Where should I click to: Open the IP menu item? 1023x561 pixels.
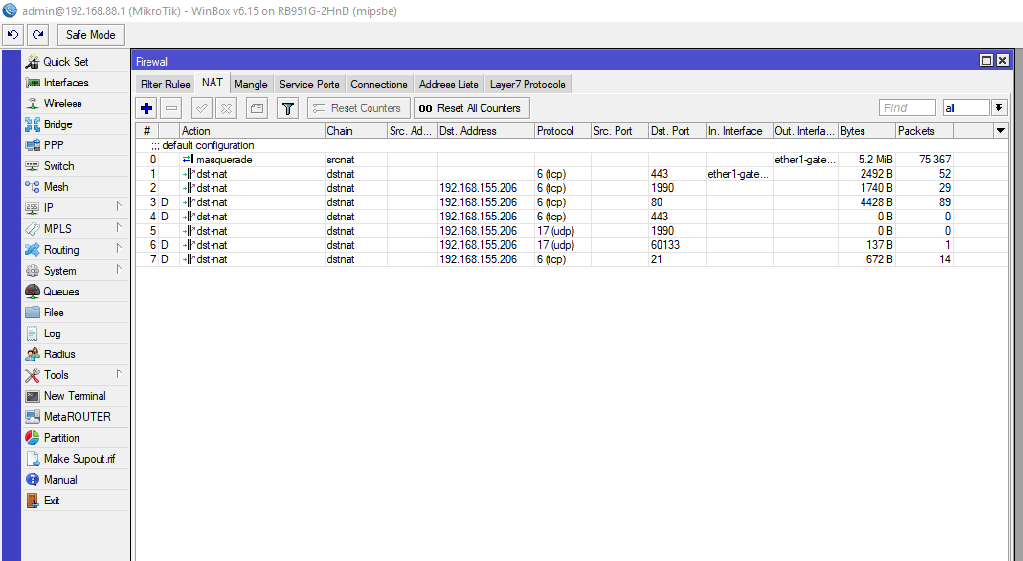click(x=76, y=207)
